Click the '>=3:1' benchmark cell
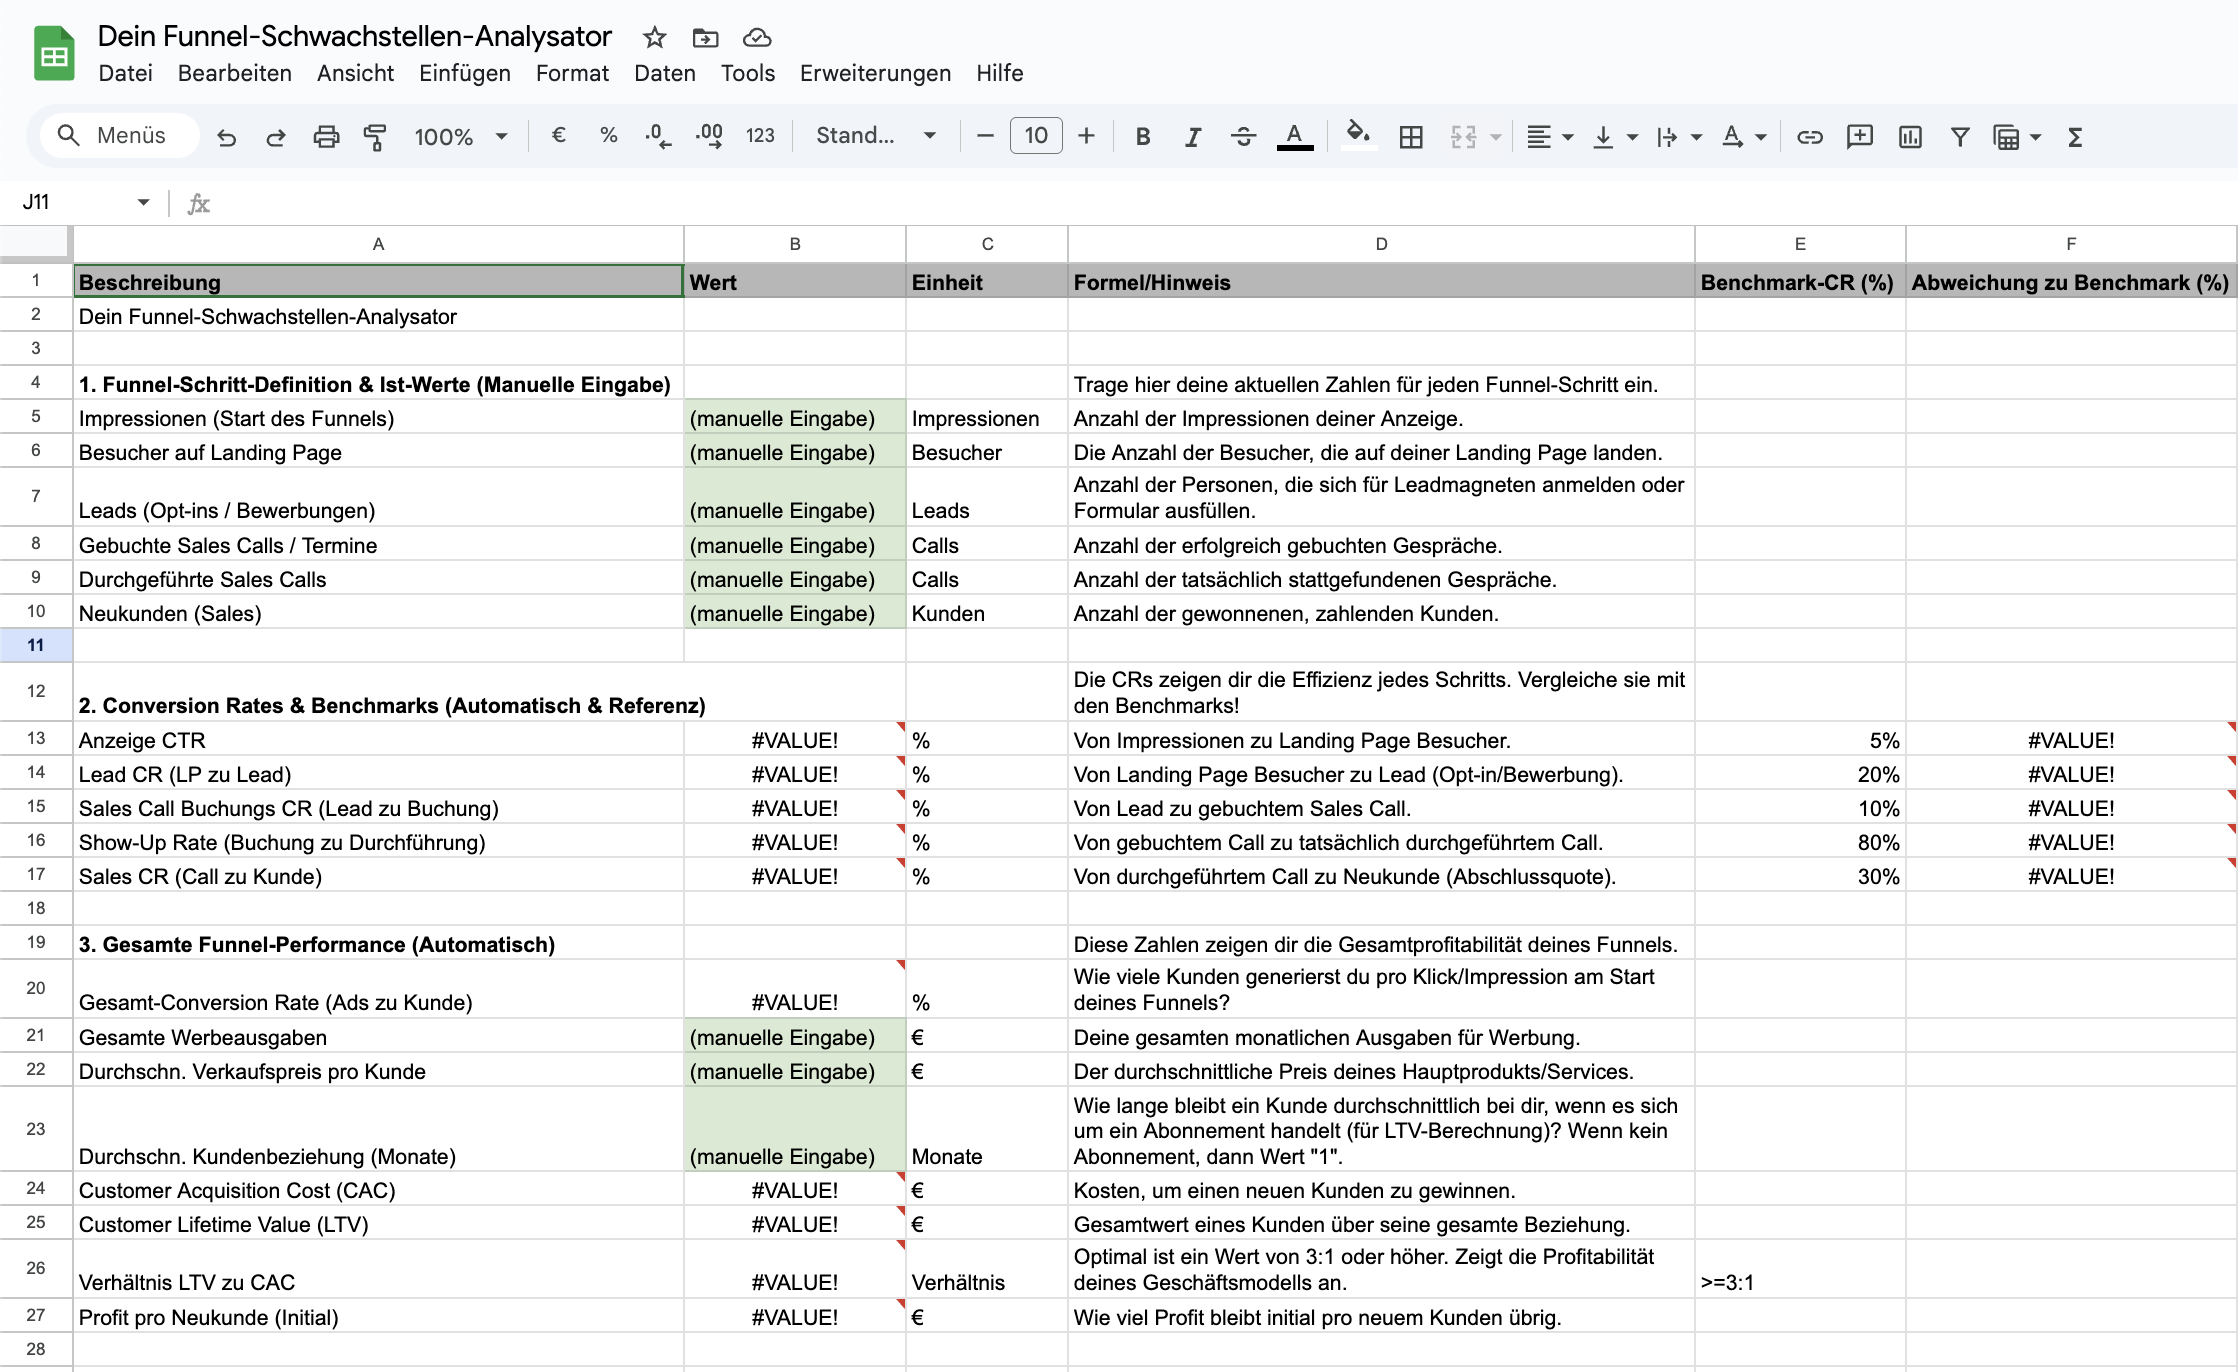Viewport: 2238px width, 1372px height. click(1800, 1269)
